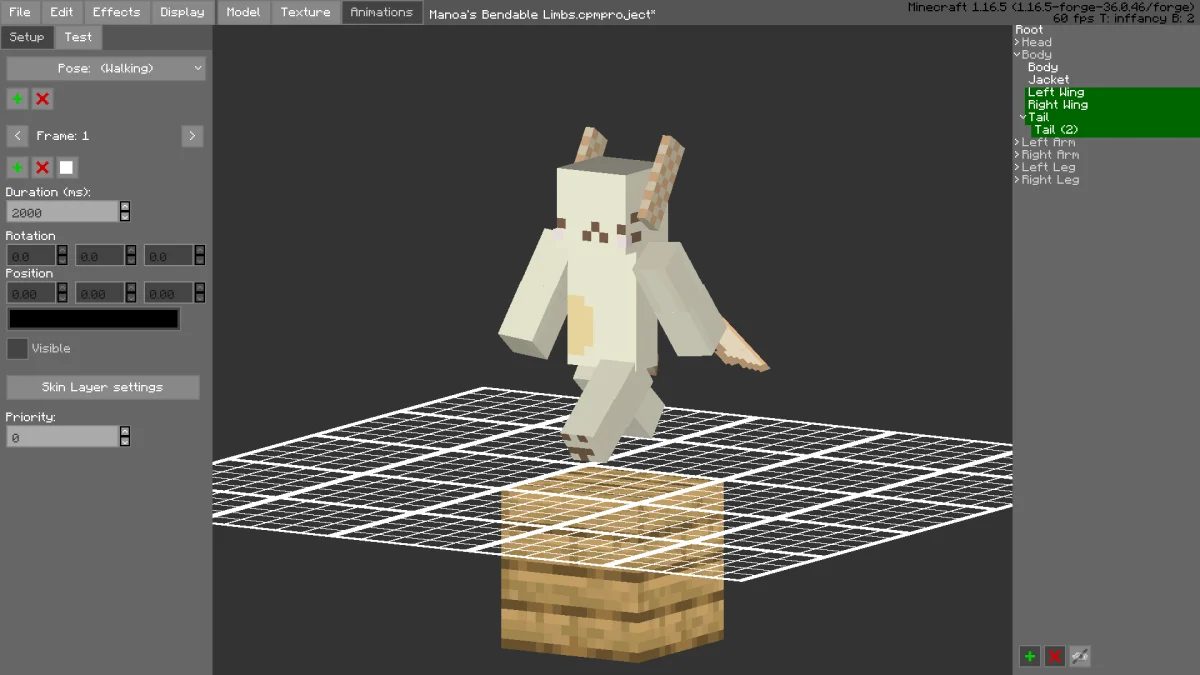Switch to the Setup sub-tab

click(27, 37)
